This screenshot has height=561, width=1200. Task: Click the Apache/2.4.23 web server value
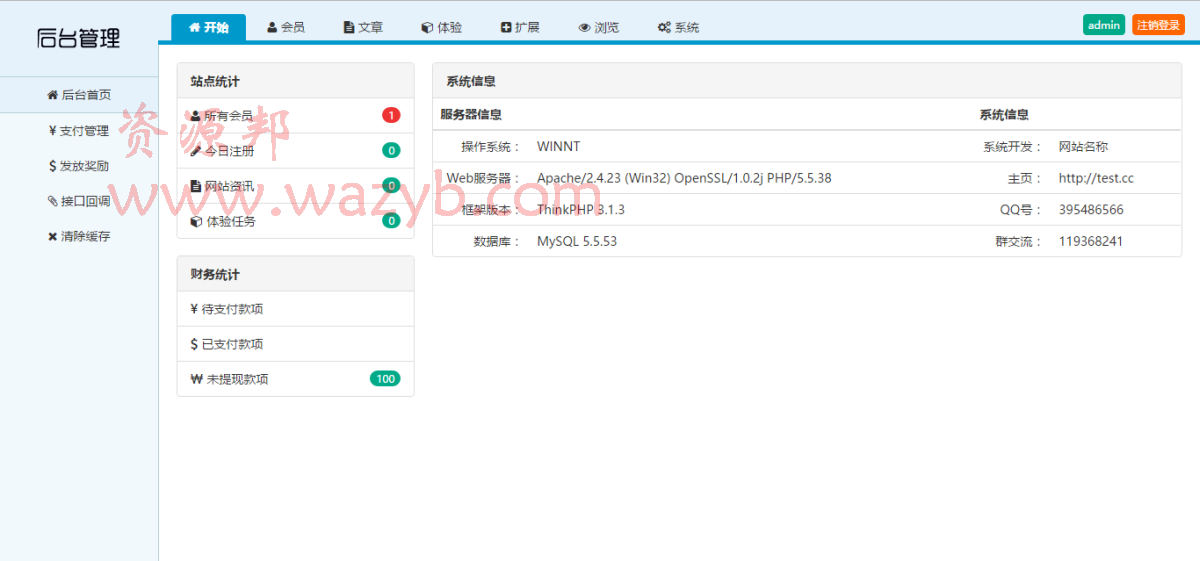tap(684, 178)
